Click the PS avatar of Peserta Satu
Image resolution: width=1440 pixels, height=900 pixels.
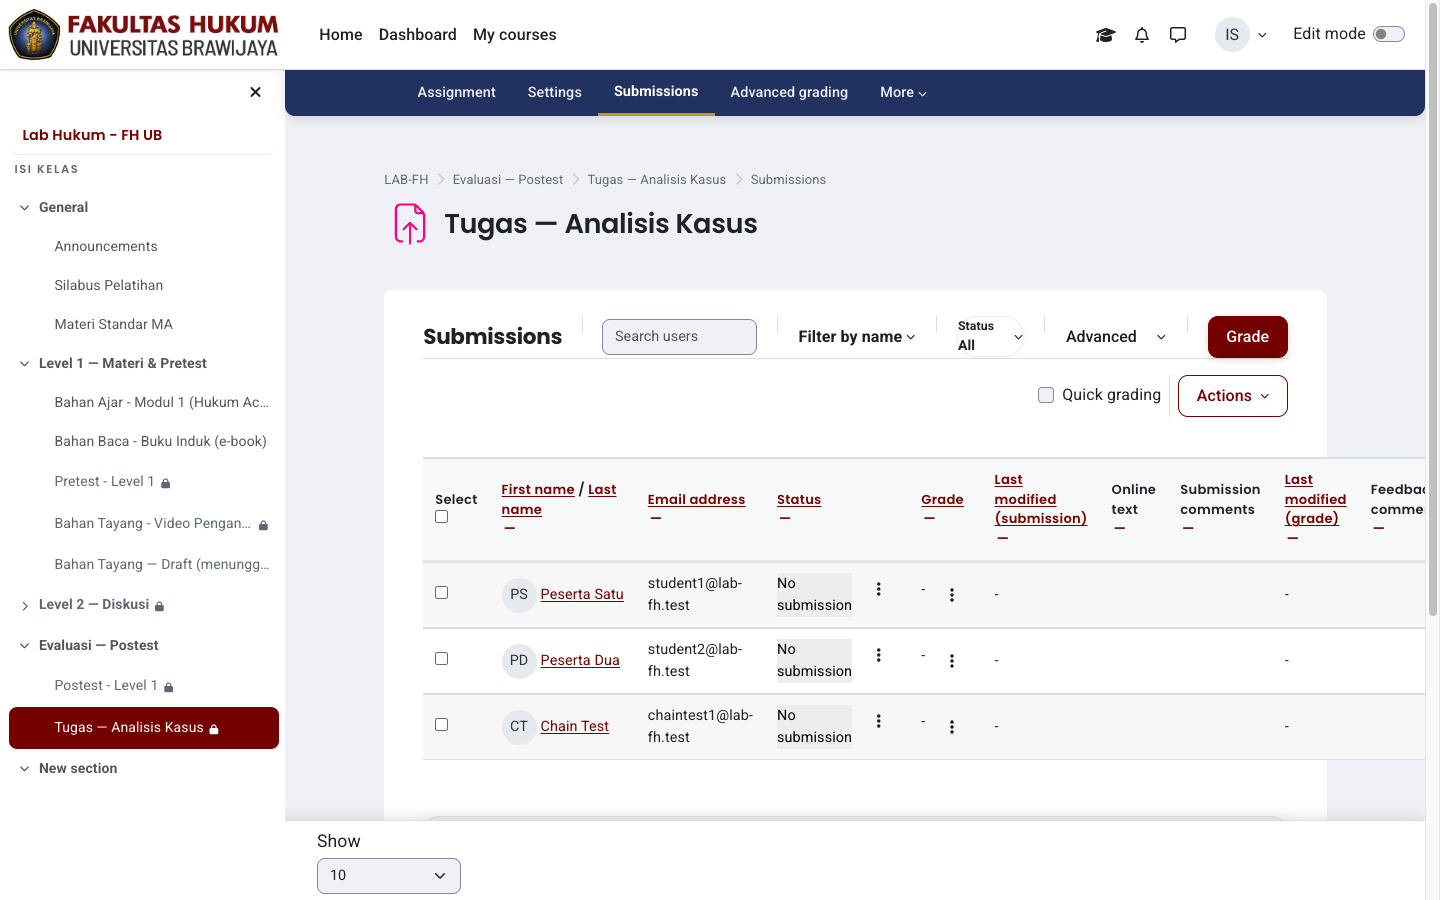[519, 594]
